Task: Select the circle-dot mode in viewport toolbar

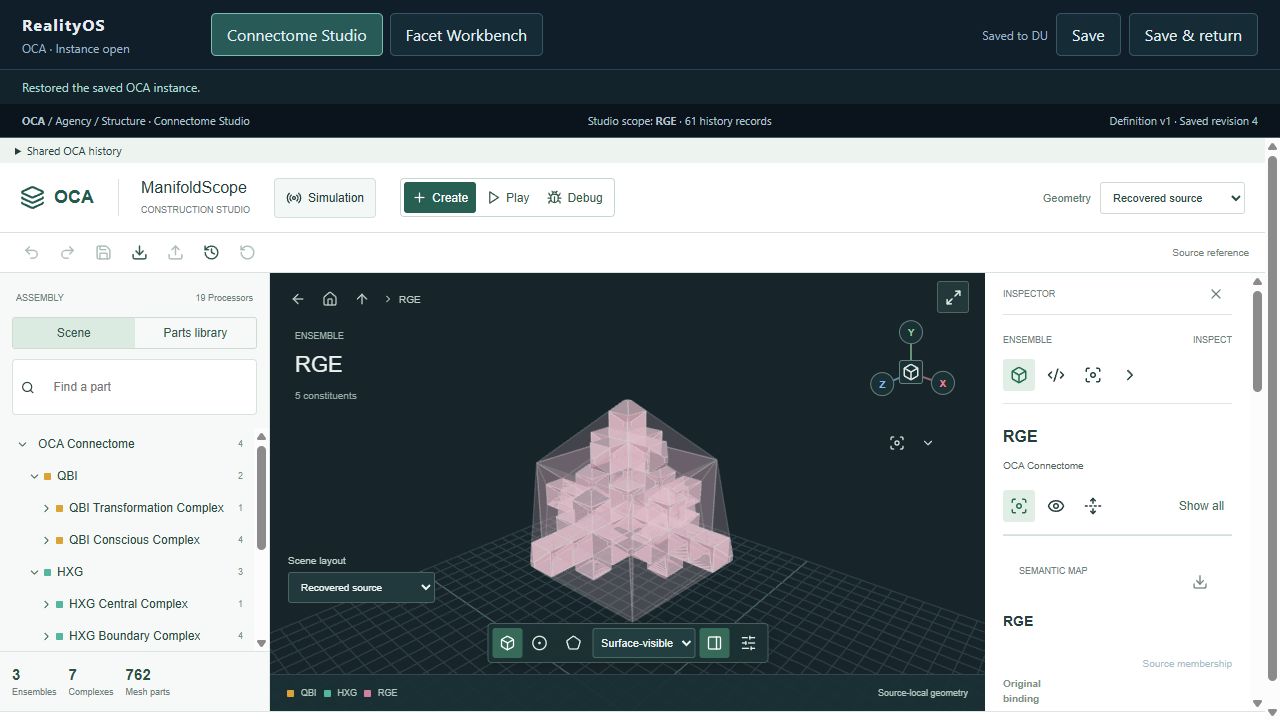Action: pyautogui.click(x=540, y=643)
